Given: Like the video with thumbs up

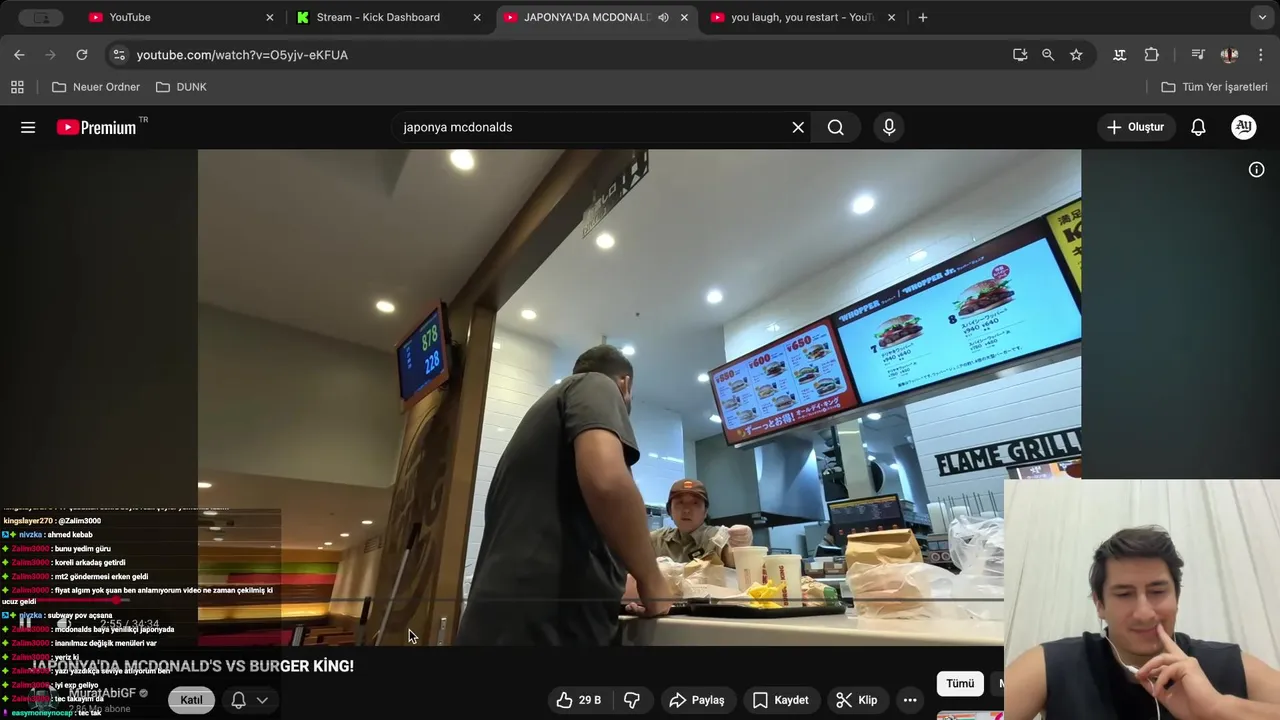Looking at the screenshot, I should point(579,700).
